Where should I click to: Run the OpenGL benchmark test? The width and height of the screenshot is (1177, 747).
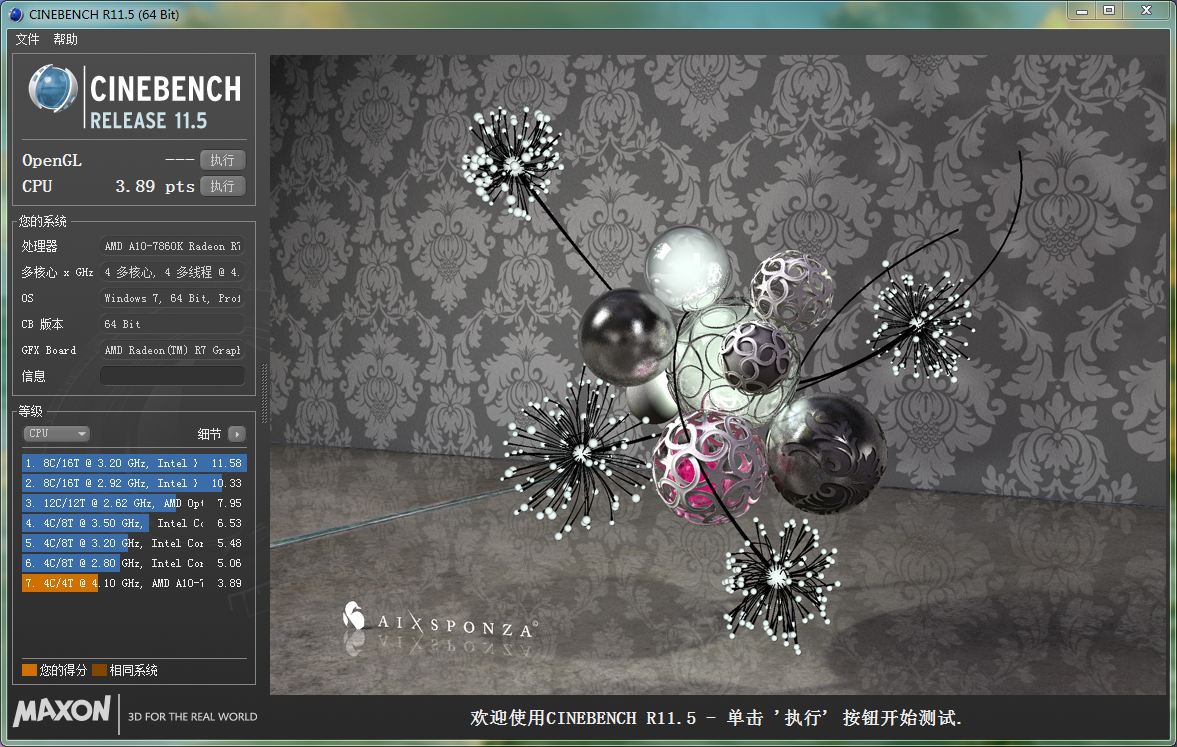pyautogui.click(x=222, y=160)
